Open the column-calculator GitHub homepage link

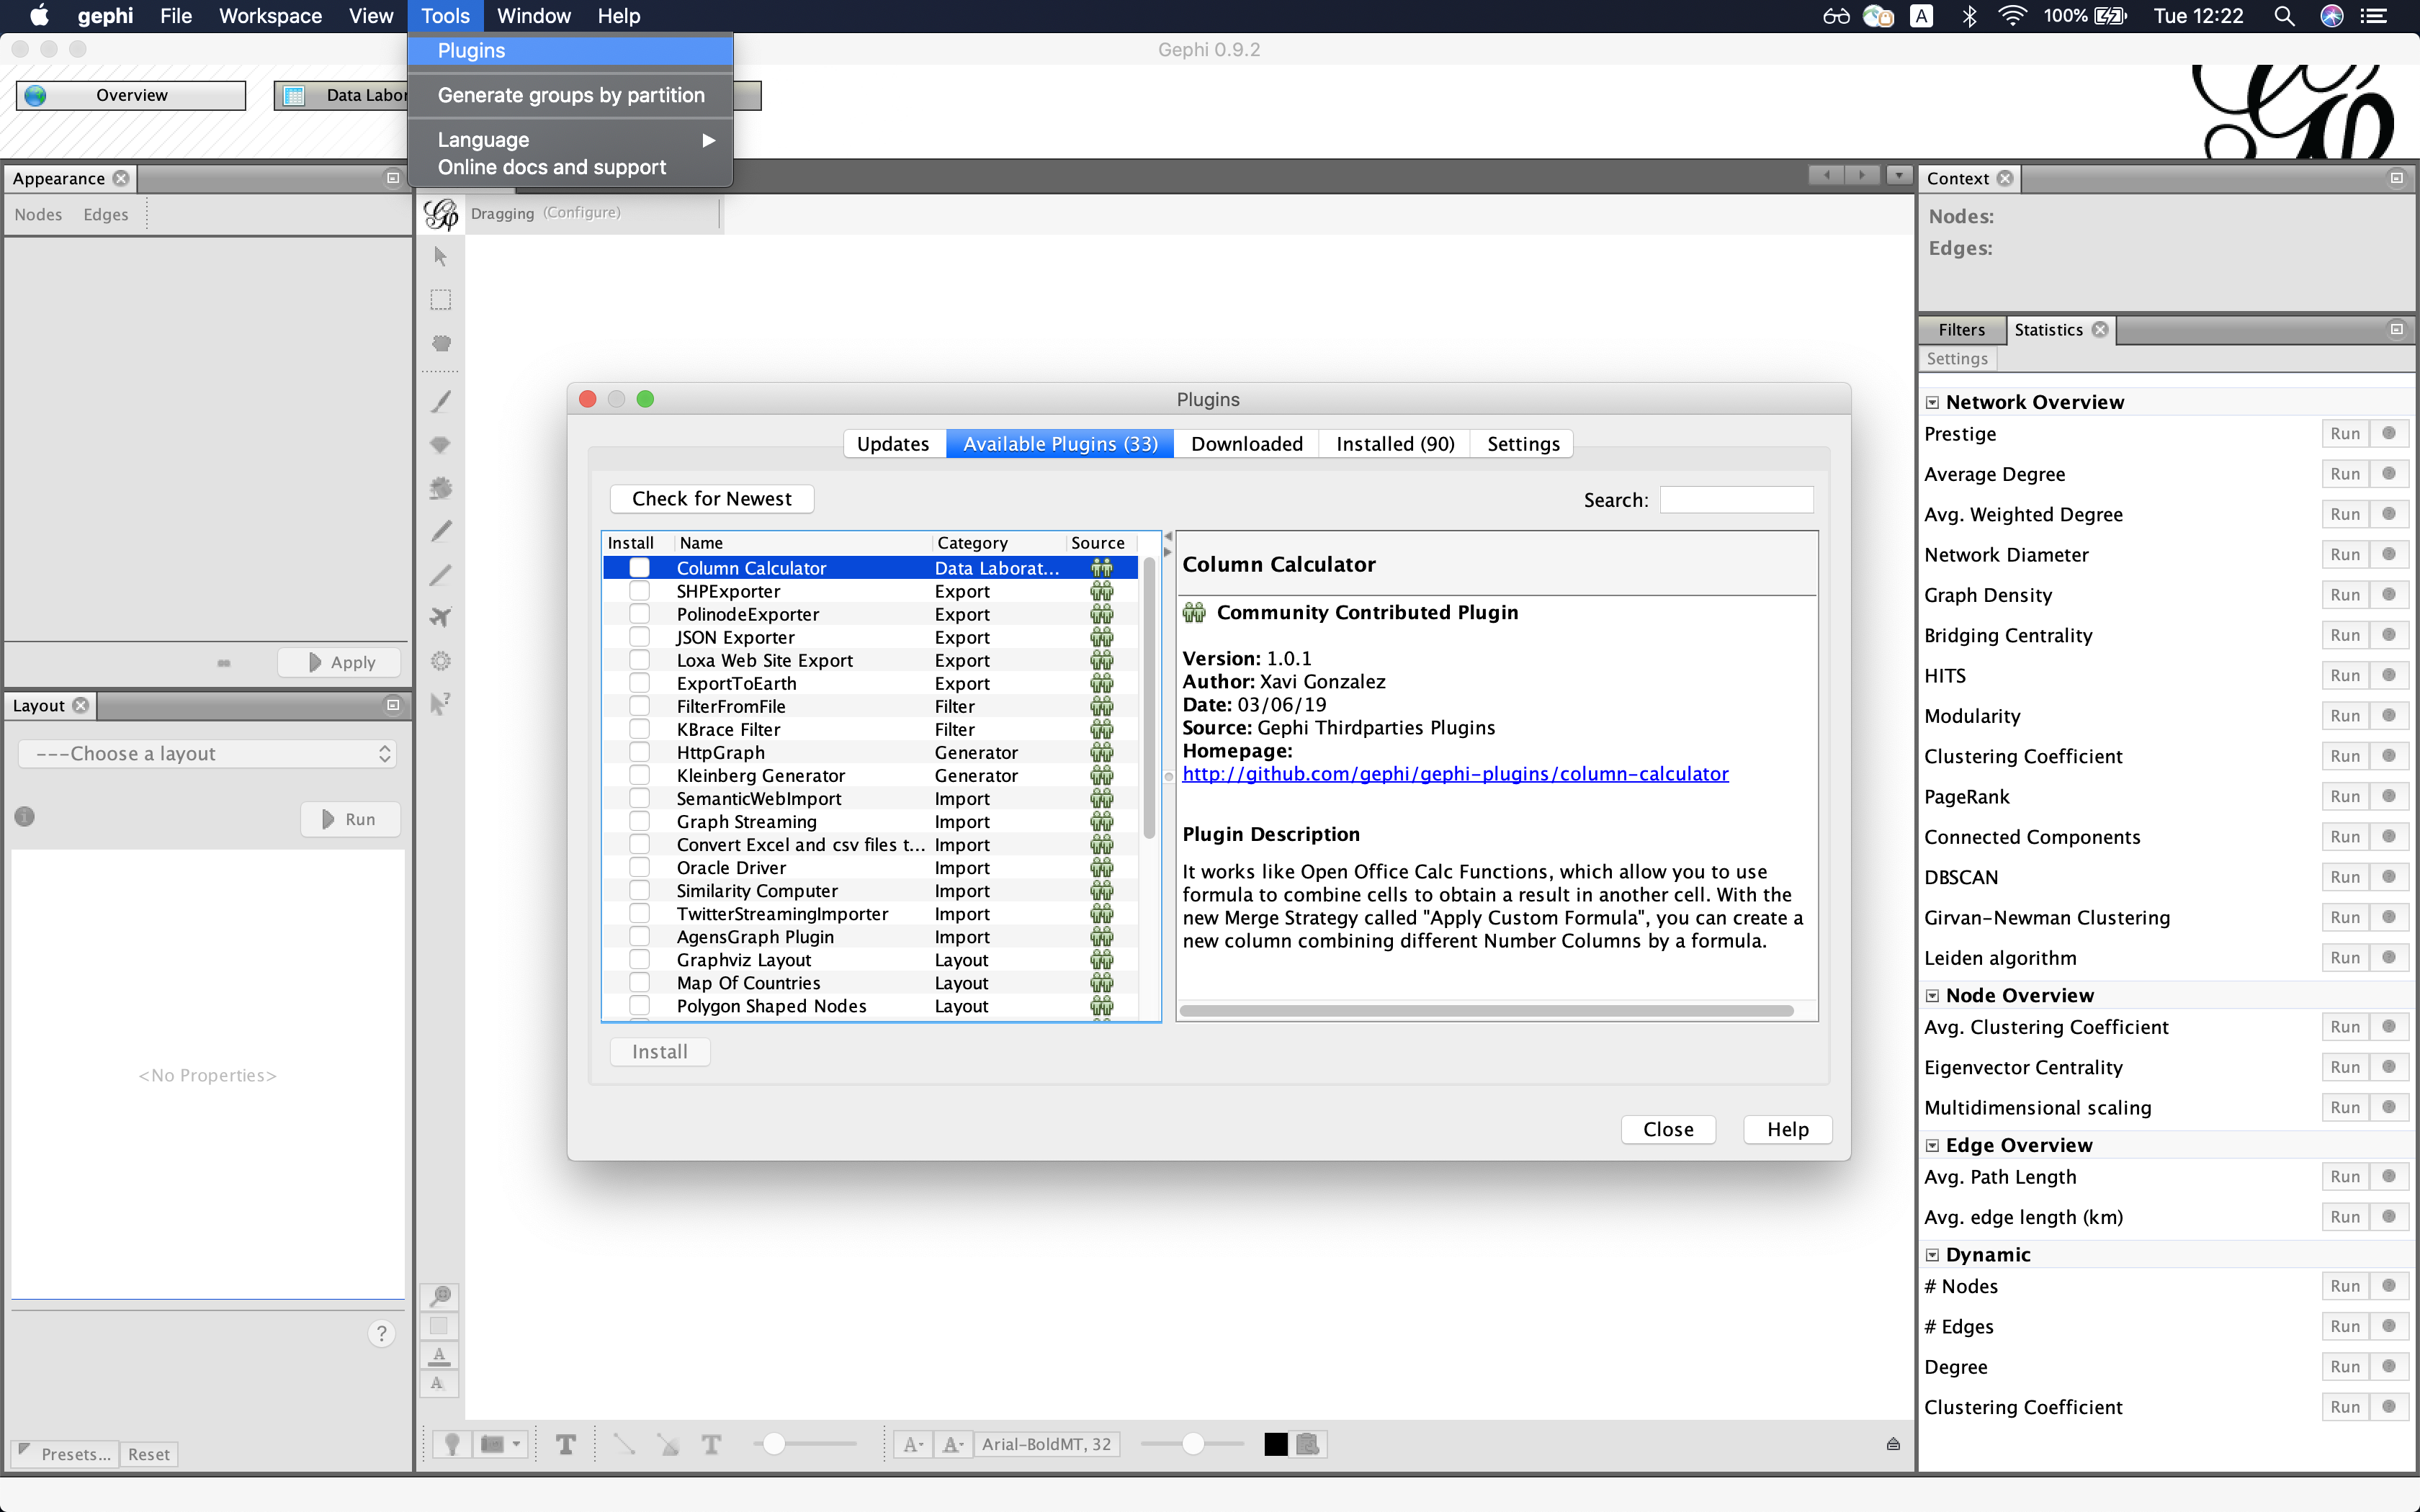(1454, 774)
